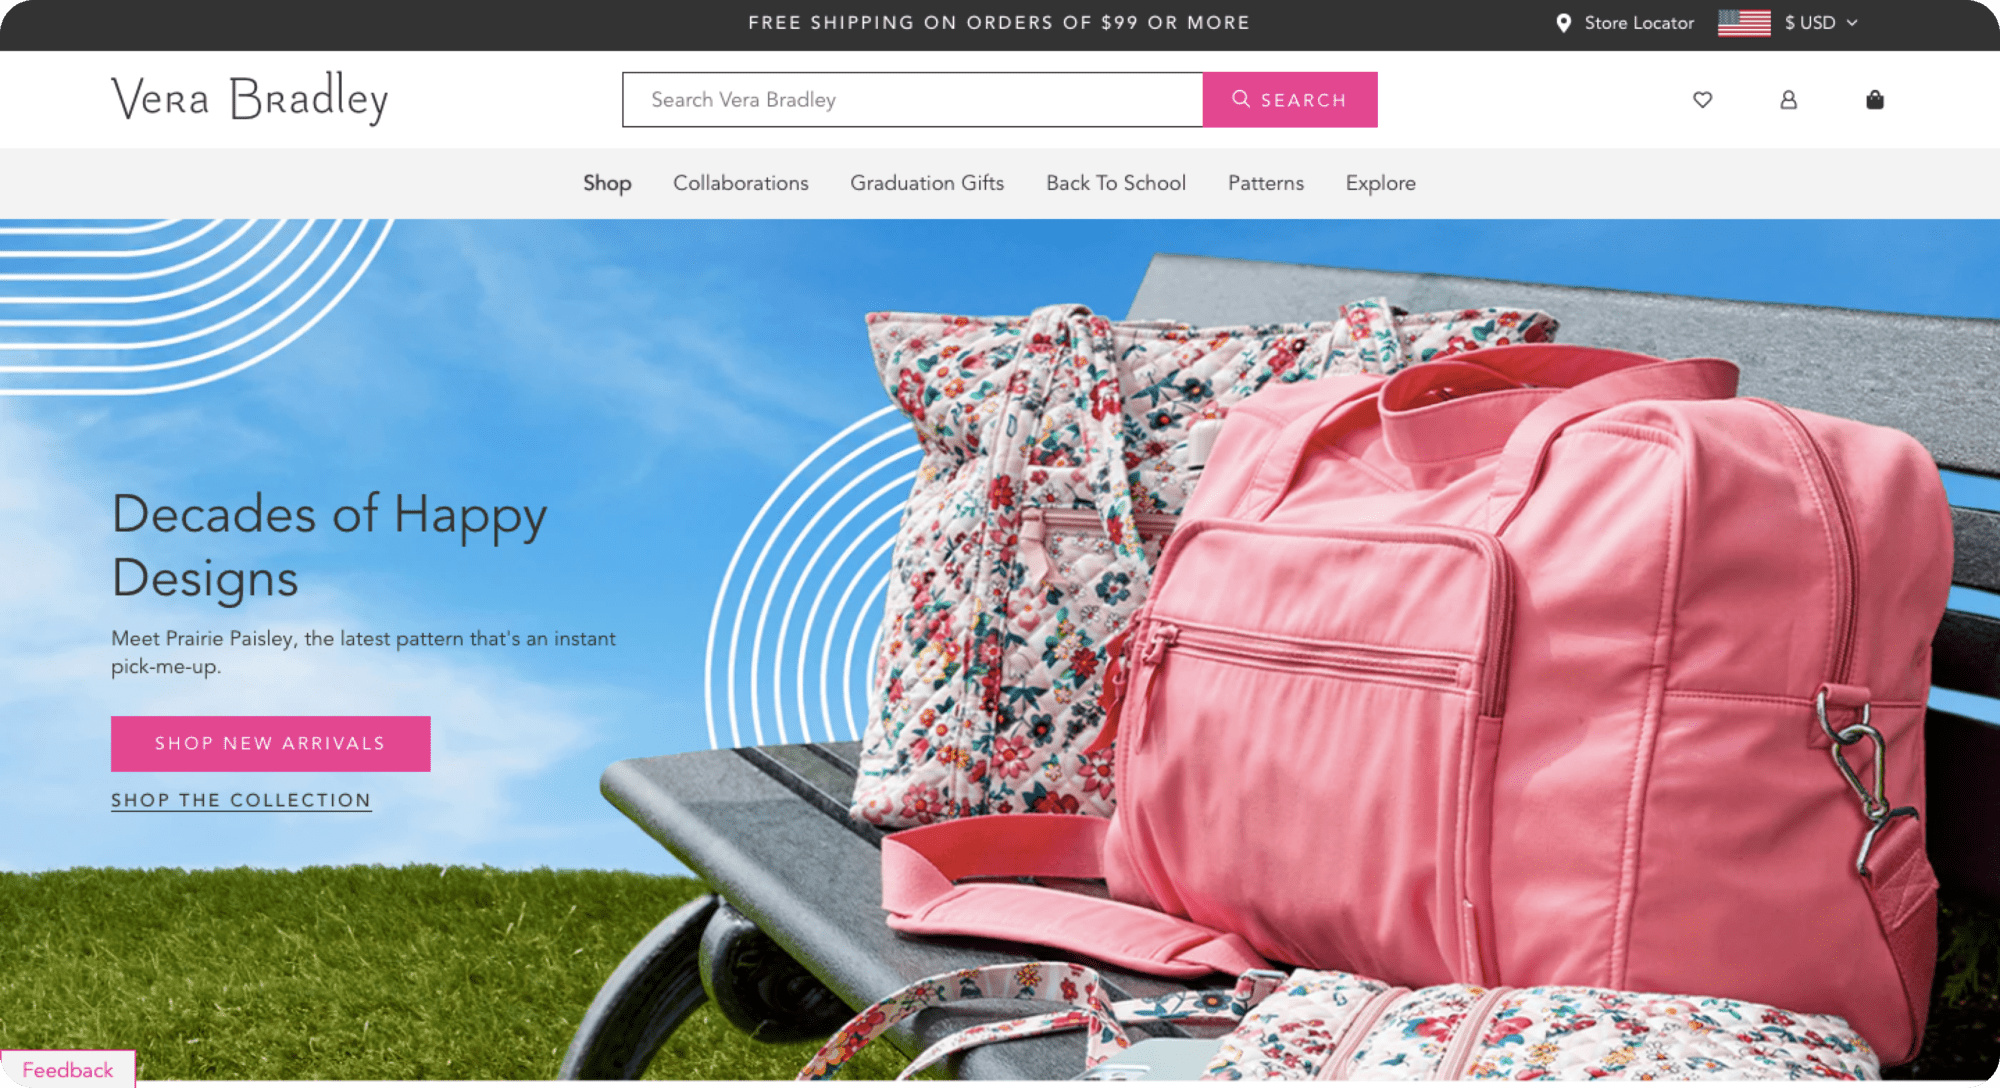Click the SHOP NEW ARRIVALS button
Screen dimensions: 2000x1088
(271, 742)
